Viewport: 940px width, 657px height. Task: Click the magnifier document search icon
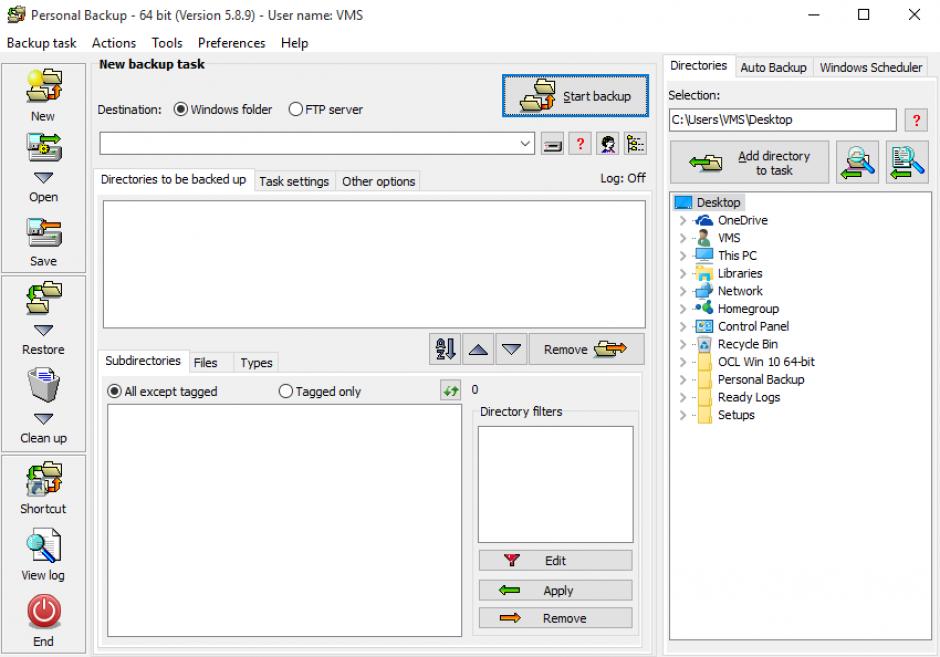pyautogui.click(x=907, y=162)
